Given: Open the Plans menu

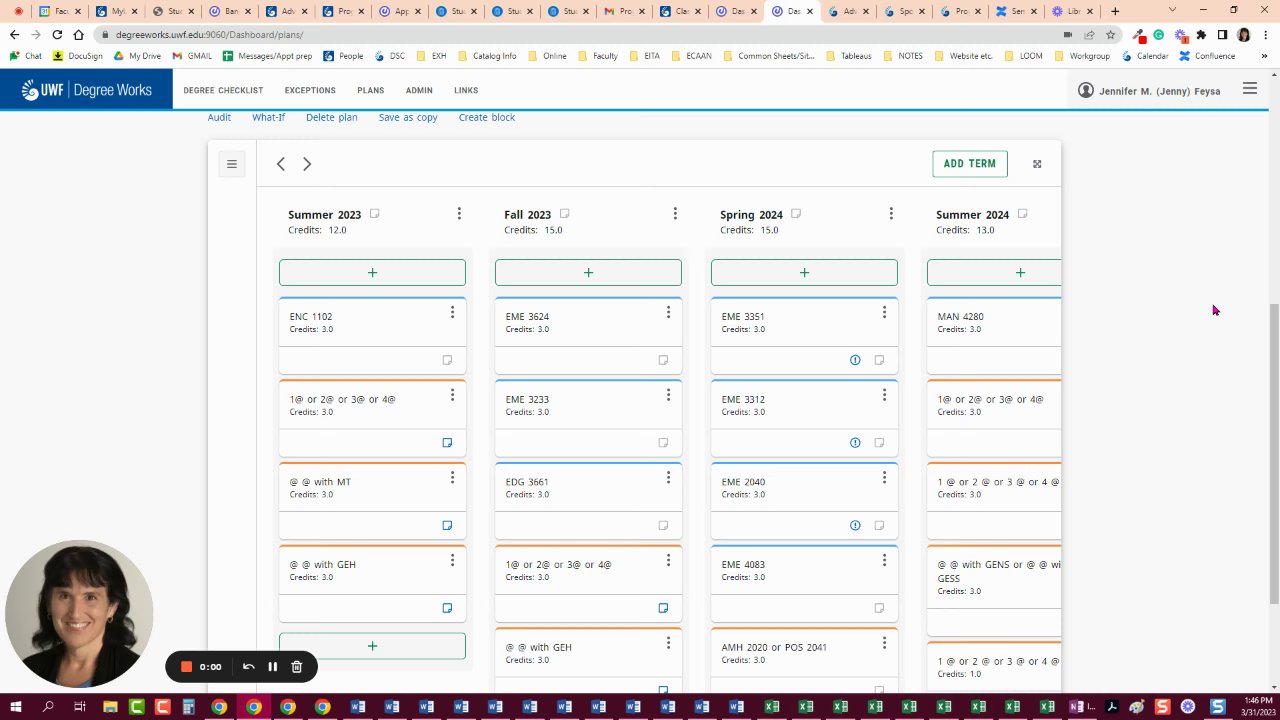Looking at the screenshot, I should pos(370,91).
